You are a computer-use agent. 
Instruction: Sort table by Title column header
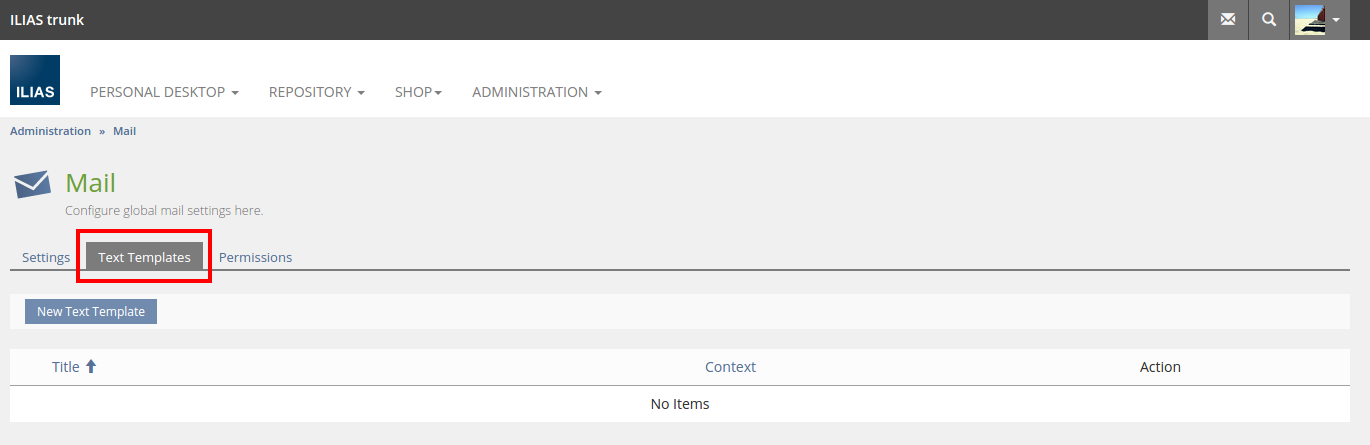click(x=65, y=367)
